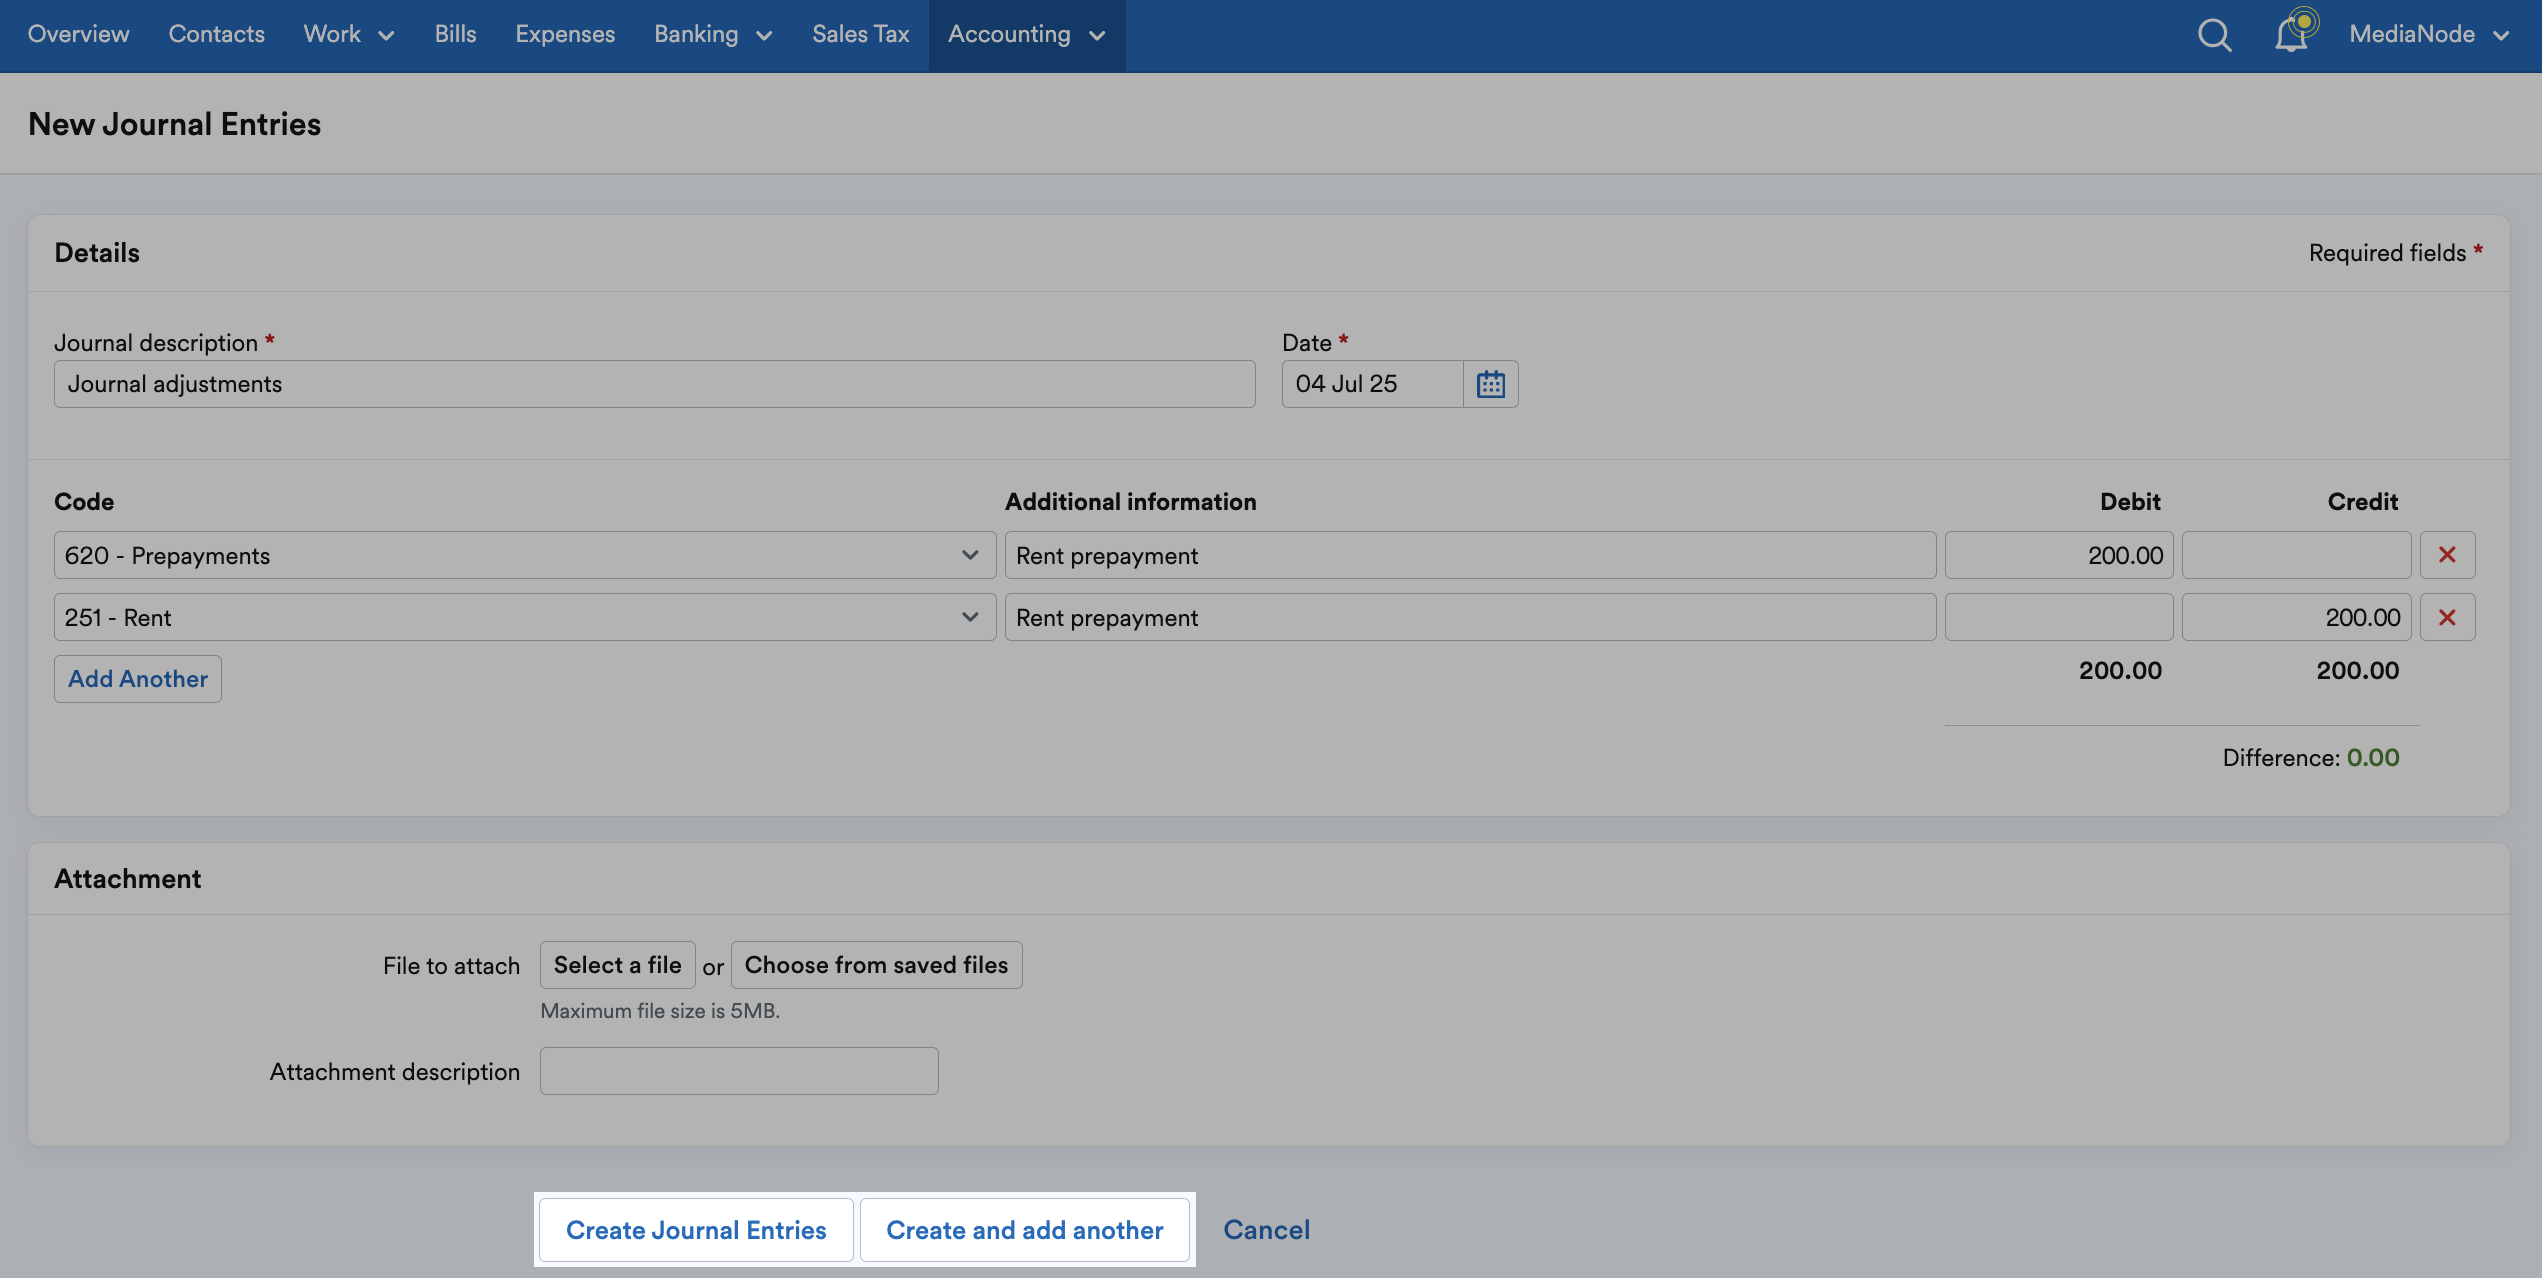Remove the 620 - Prepayments row

tap(2447, 555)
